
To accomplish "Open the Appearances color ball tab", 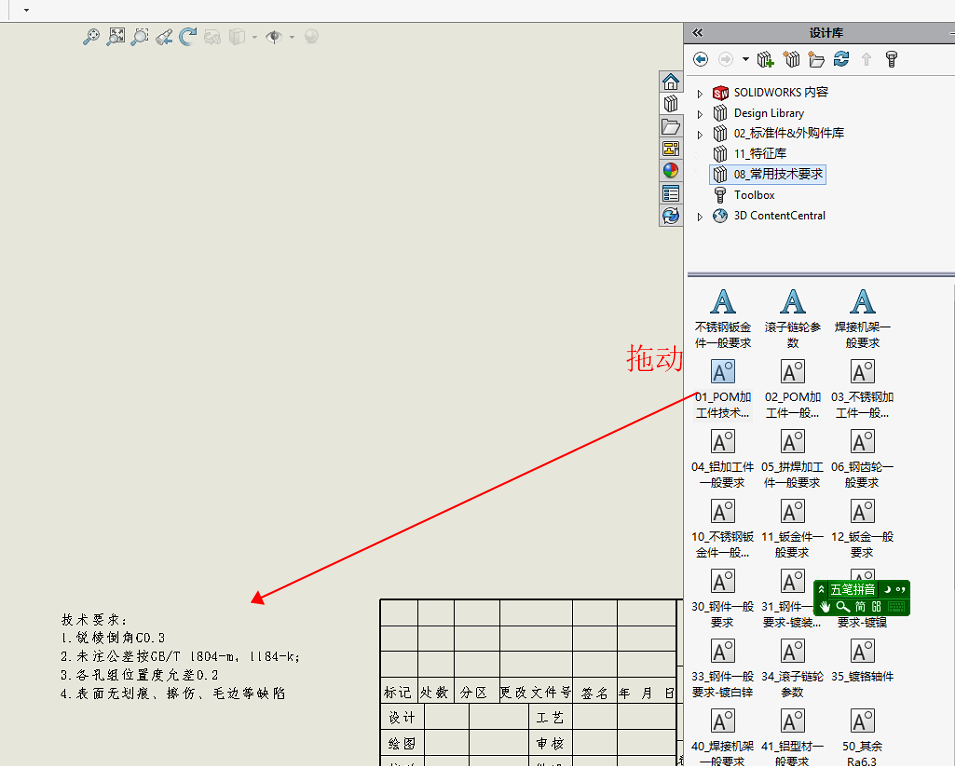I will 671,171.
